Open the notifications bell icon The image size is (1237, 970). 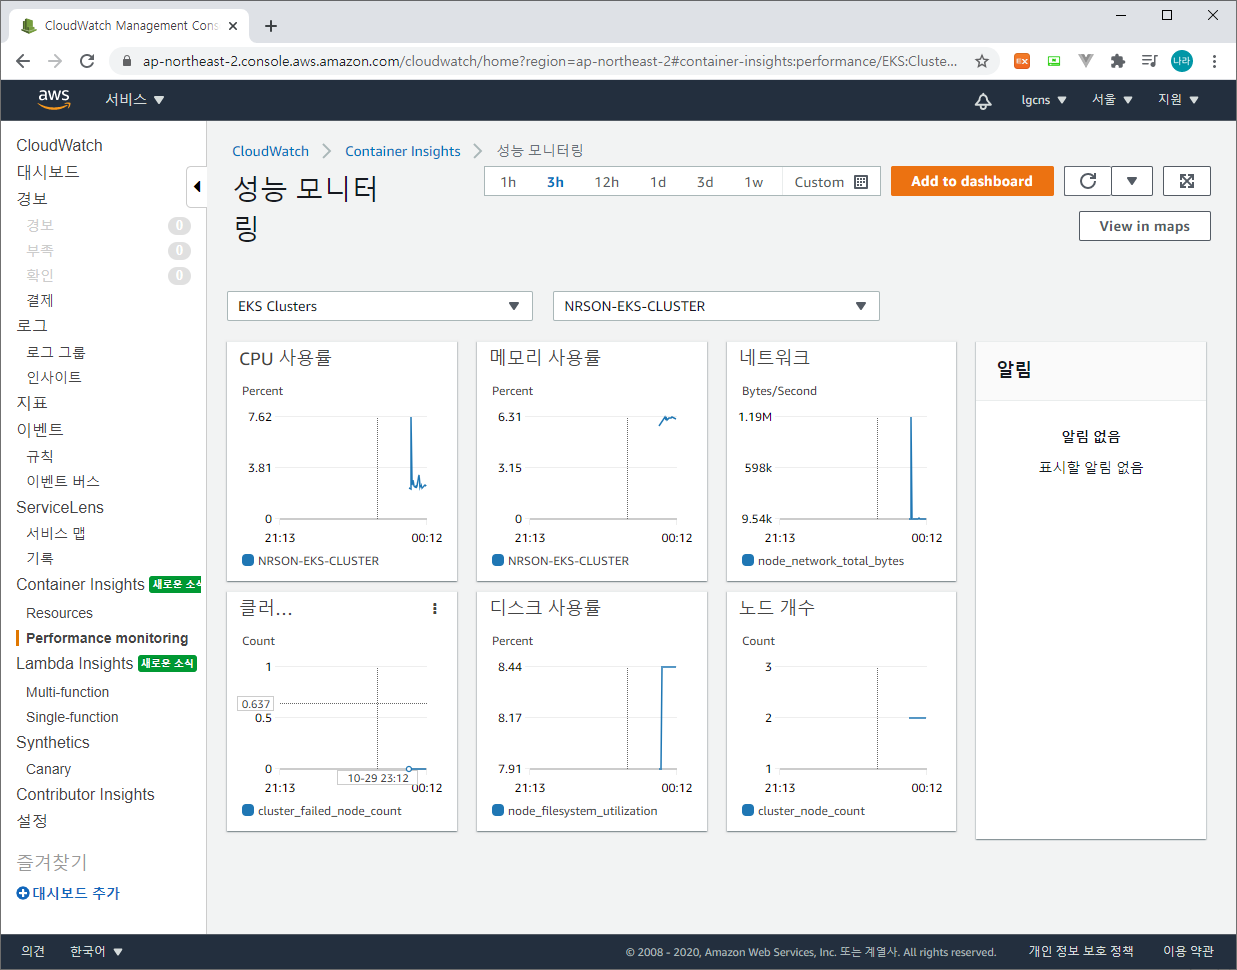pos(983,100)
